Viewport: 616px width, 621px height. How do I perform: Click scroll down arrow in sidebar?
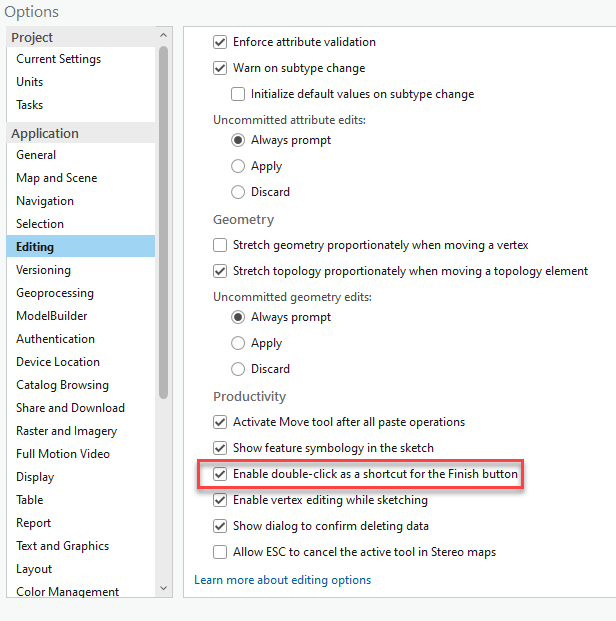(164, 588)
